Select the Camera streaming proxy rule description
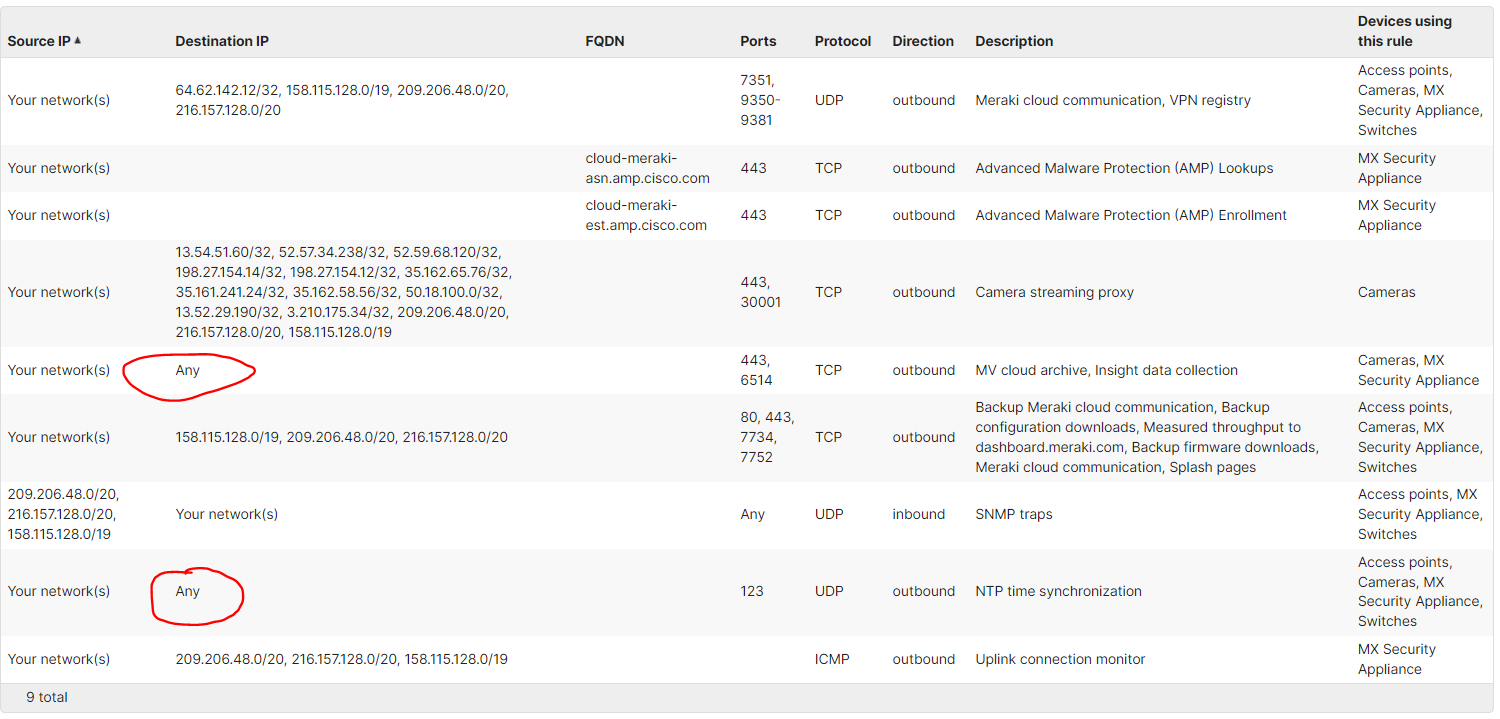Viewport: 1500px width, 719px height. [x=1053, y=292]
